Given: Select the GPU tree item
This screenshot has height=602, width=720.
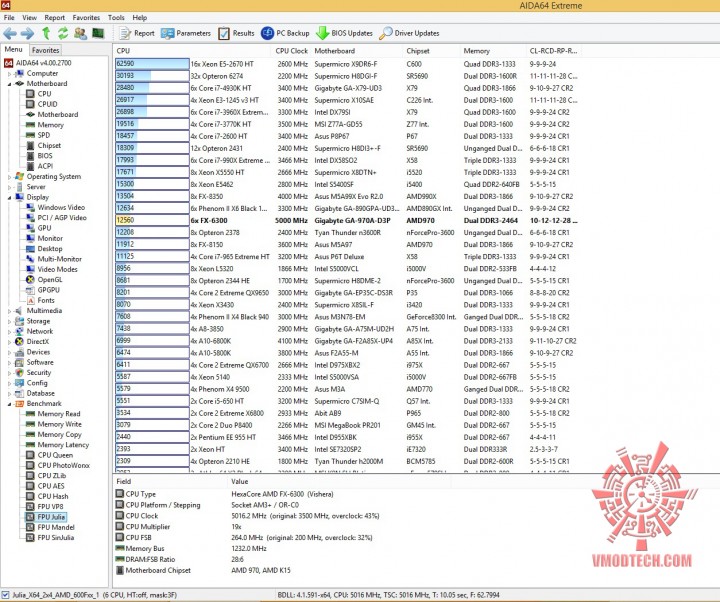Looking at the screenshot, I should coord(45,228).
